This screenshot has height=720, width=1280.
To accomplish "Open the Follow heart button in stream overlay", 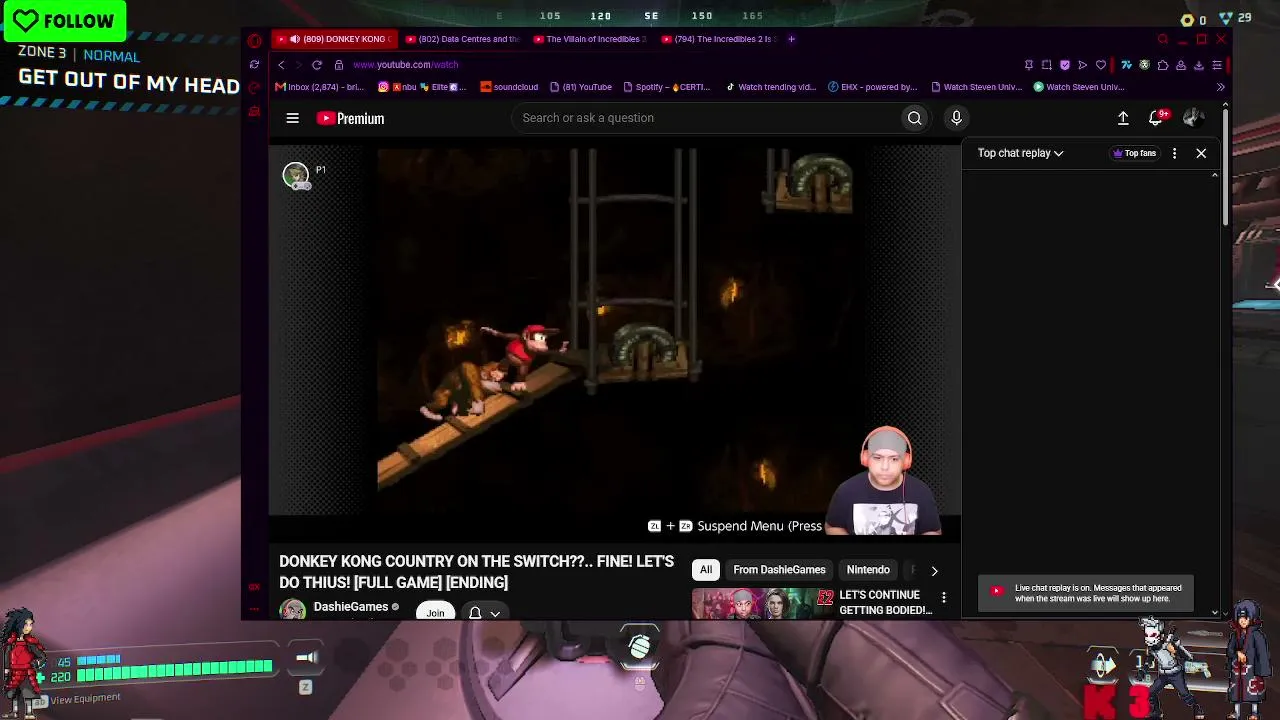I will click(64, 21).
